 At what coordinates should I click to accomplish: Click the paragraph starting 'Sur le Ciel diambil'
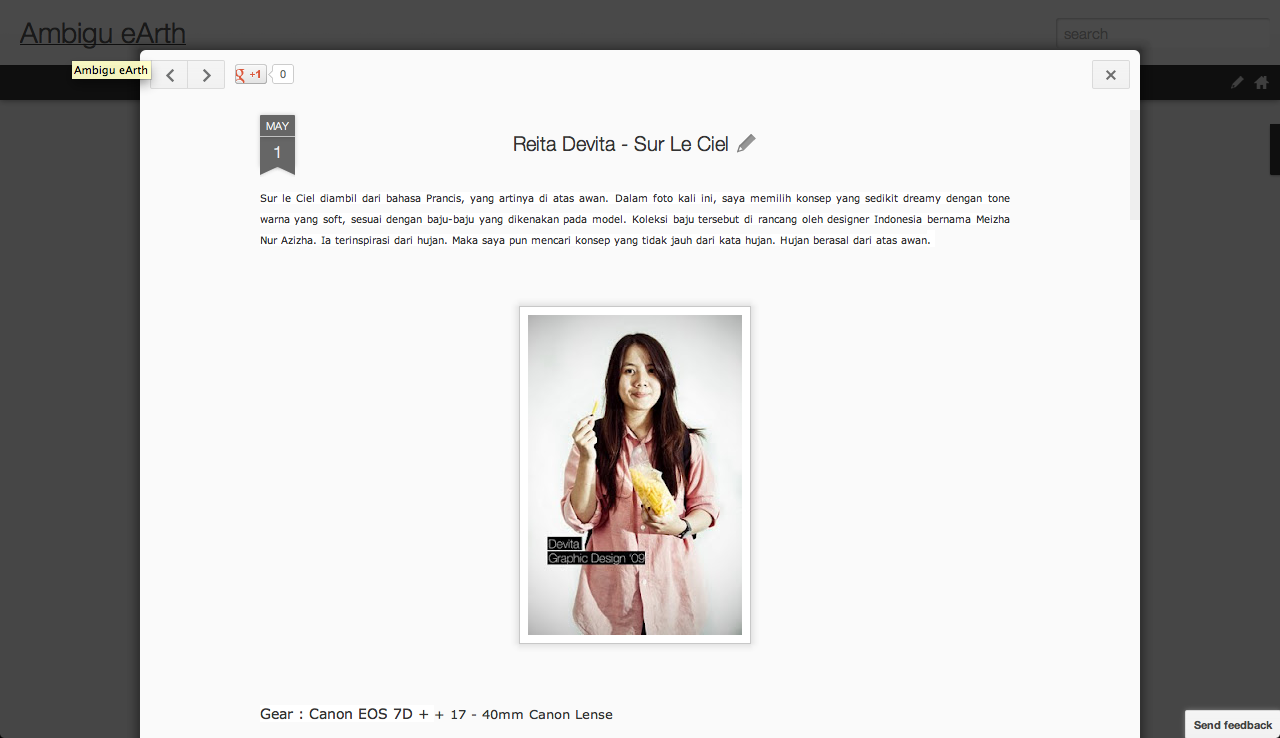pyautogui.click(x=635, y=219)
